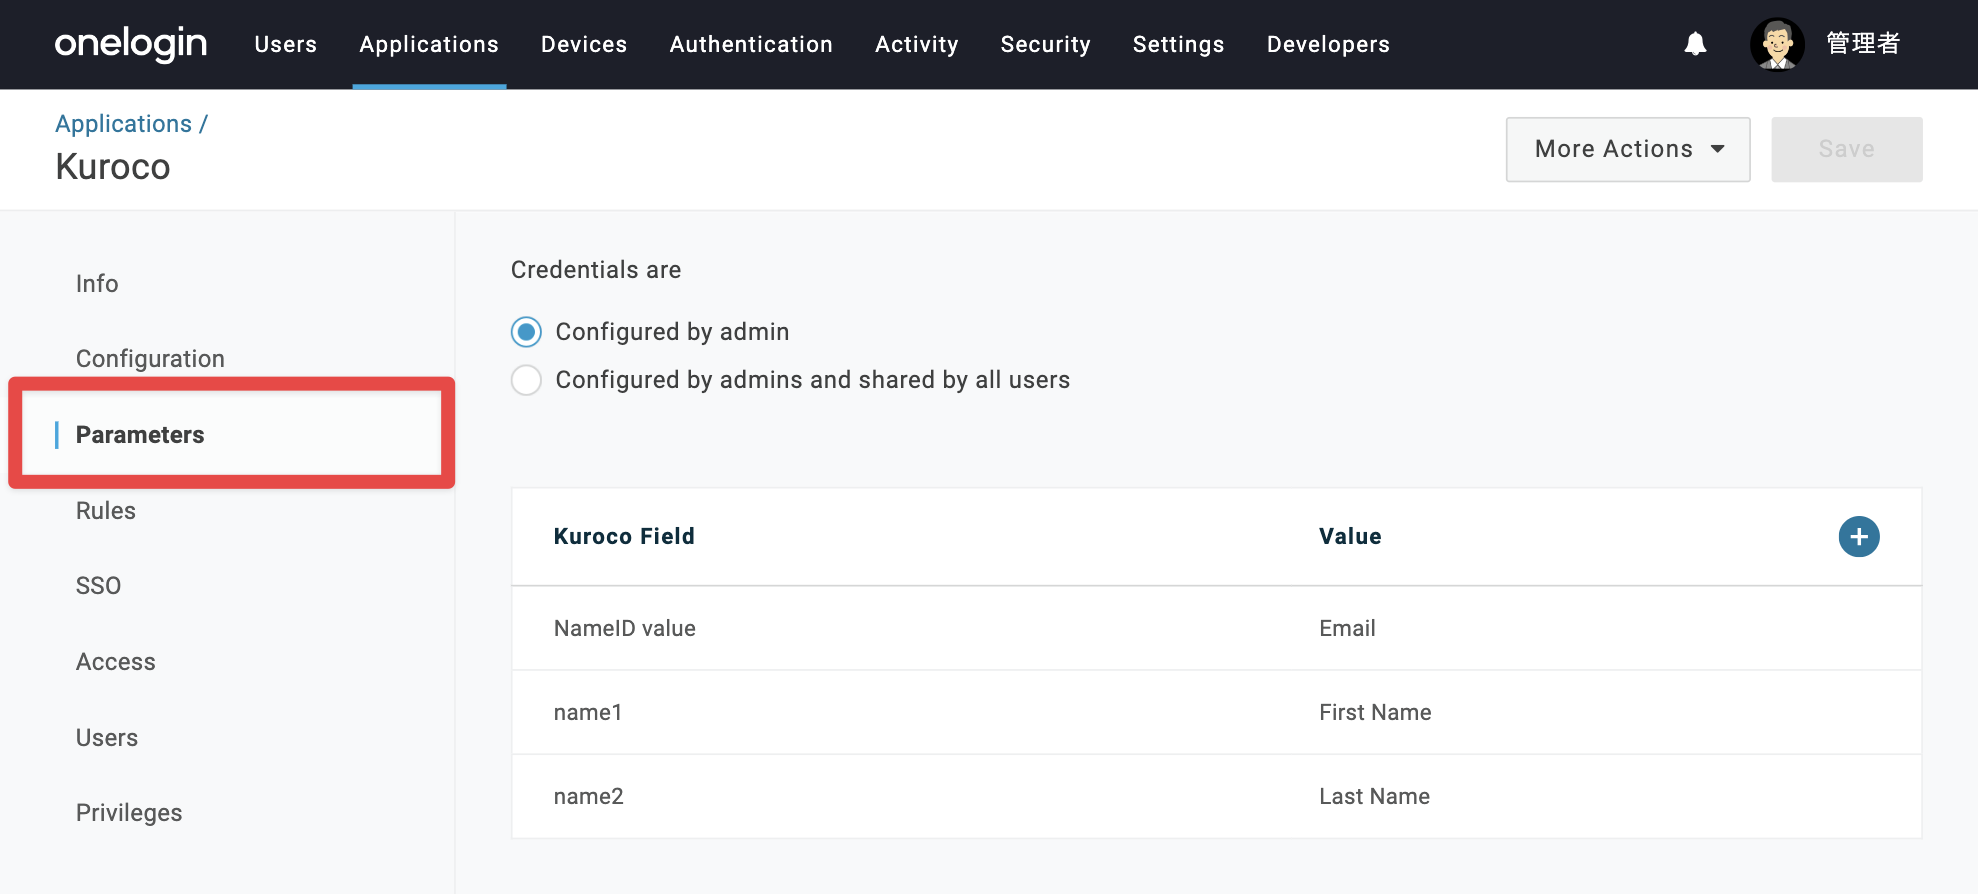Select Configured by admins and shared radio
The image size is (1978, 894).
[526, 380]
